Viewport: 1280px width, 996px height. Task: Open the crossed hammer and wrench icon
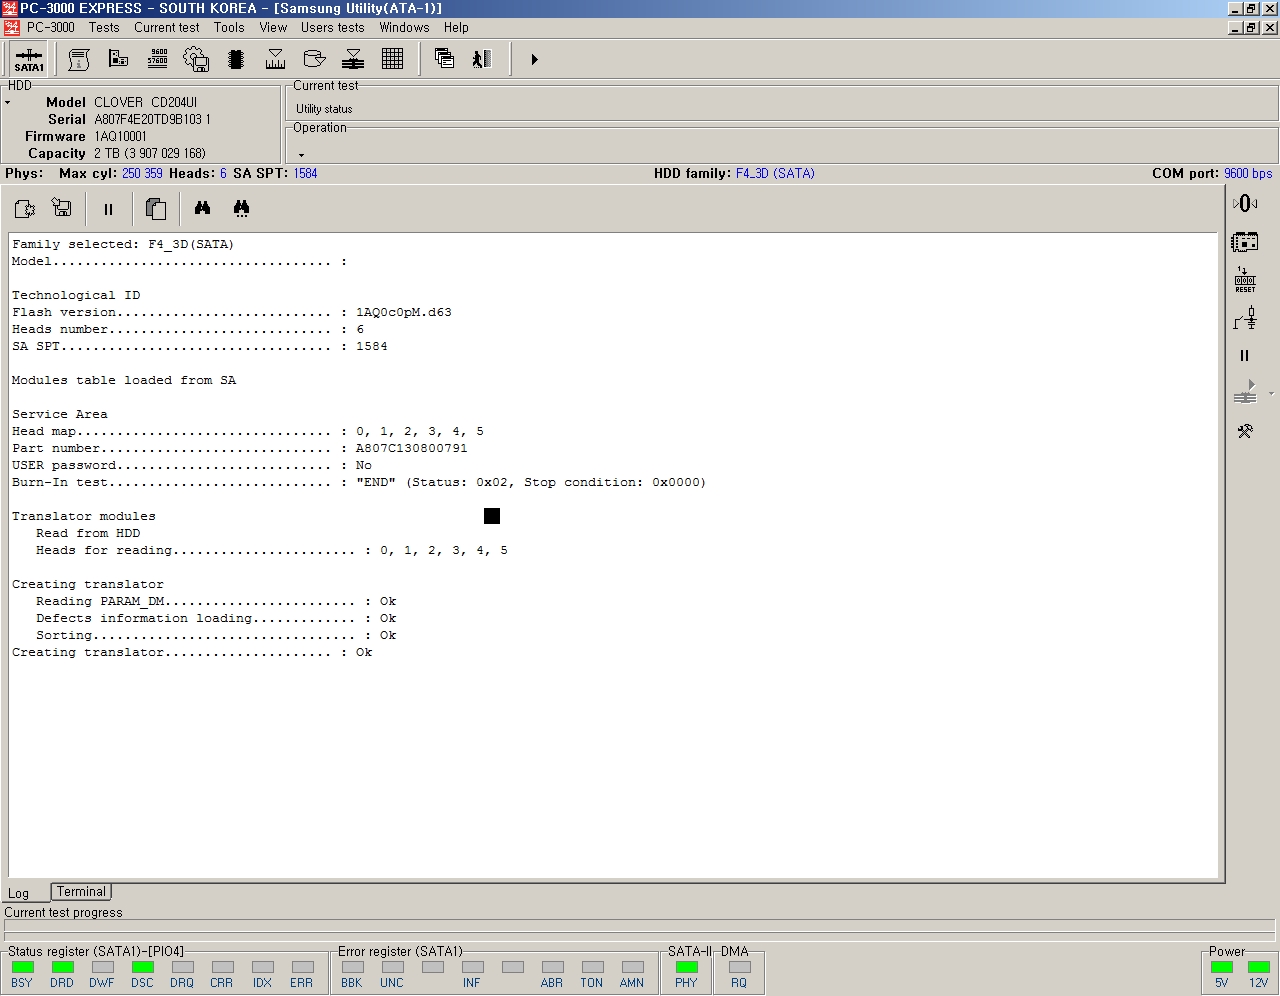[1245, 431]
